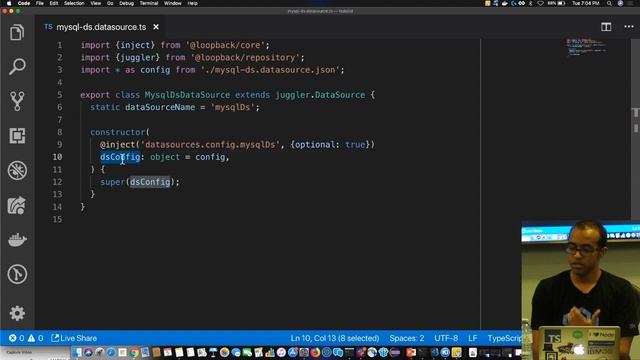640x360 pixels.
Task: Open iTunes from the Dock
Action: (281, 352)
